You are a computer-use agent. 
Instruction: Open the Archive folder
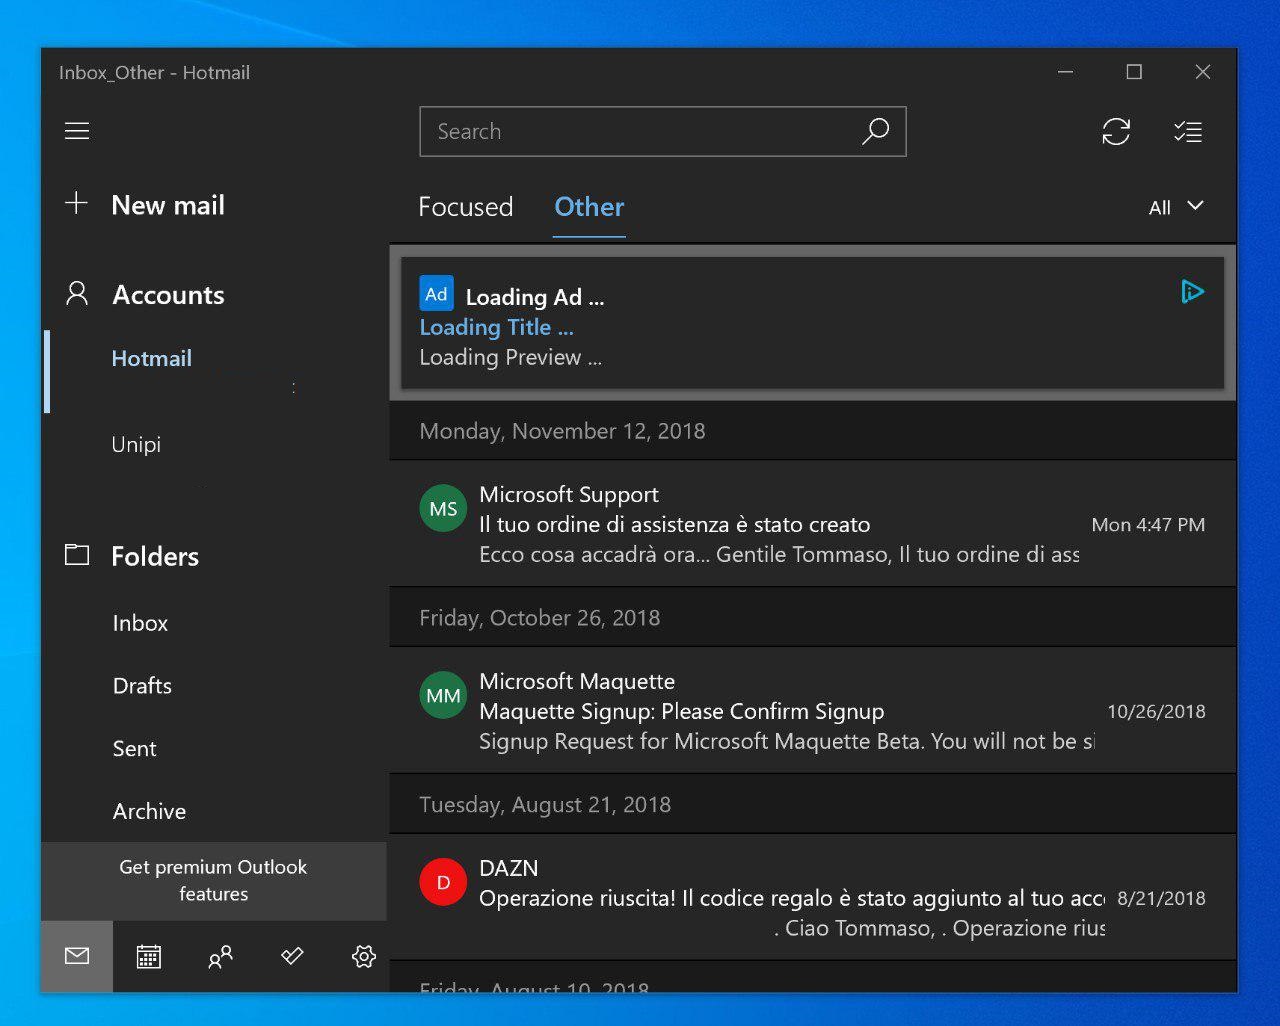pos(149,812)
